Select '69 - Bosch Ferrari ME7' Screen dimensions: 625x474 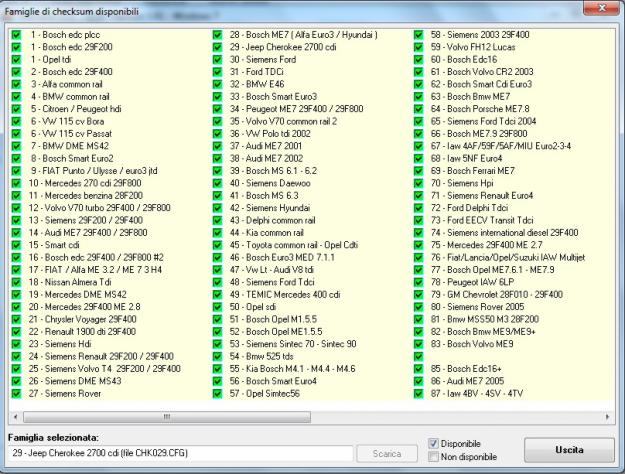[x=473, y=171]
